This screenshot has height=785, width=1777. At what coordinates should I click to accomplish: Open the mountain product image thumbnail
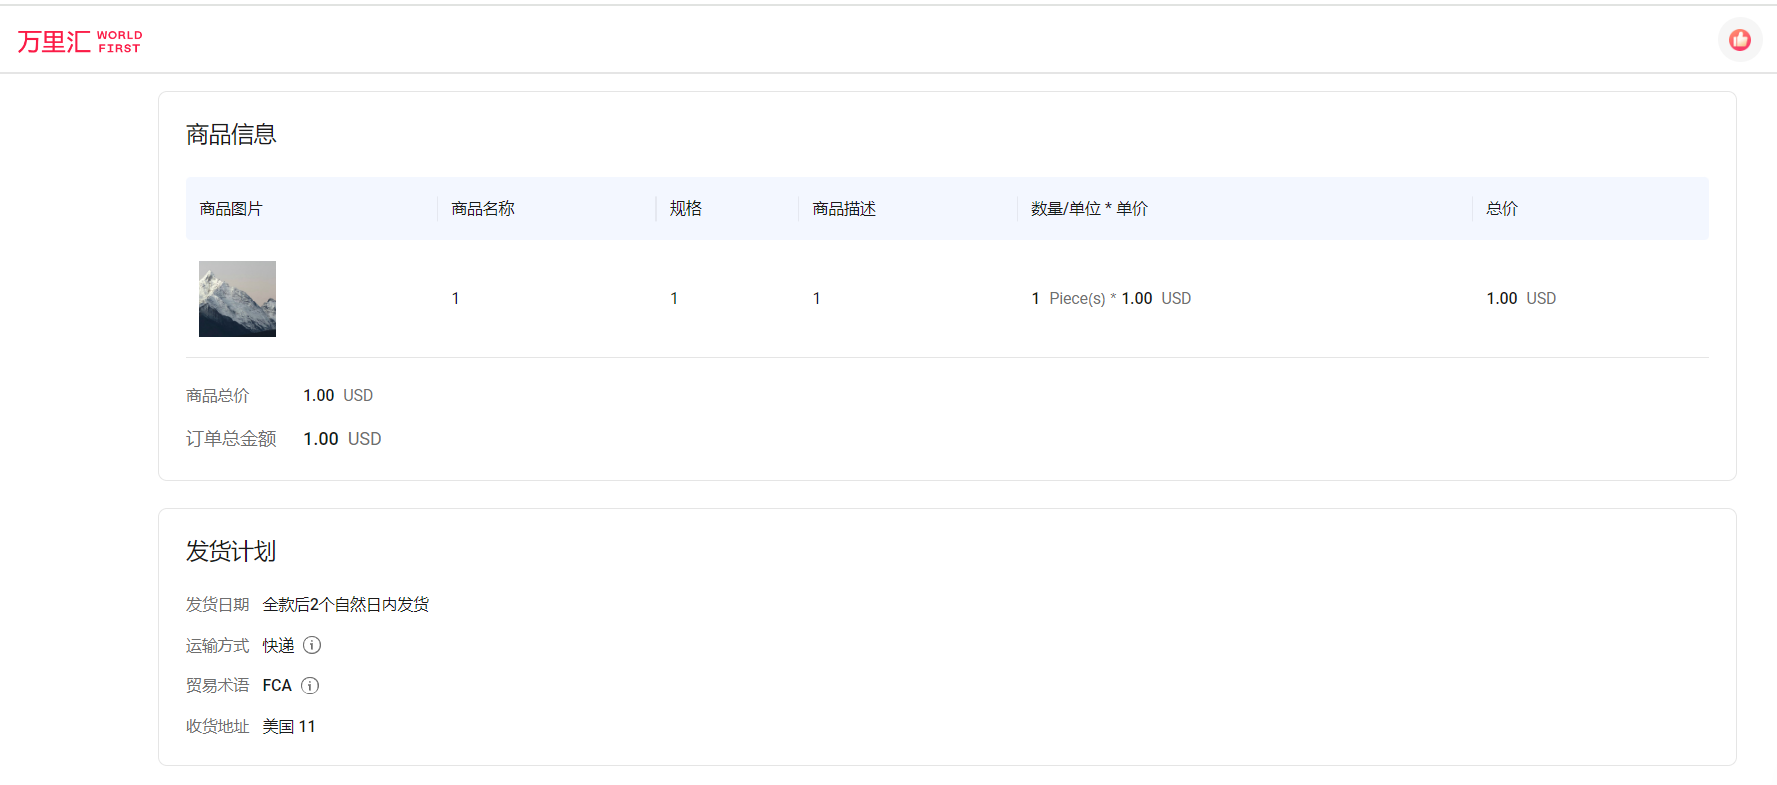(x=237, y=299)
